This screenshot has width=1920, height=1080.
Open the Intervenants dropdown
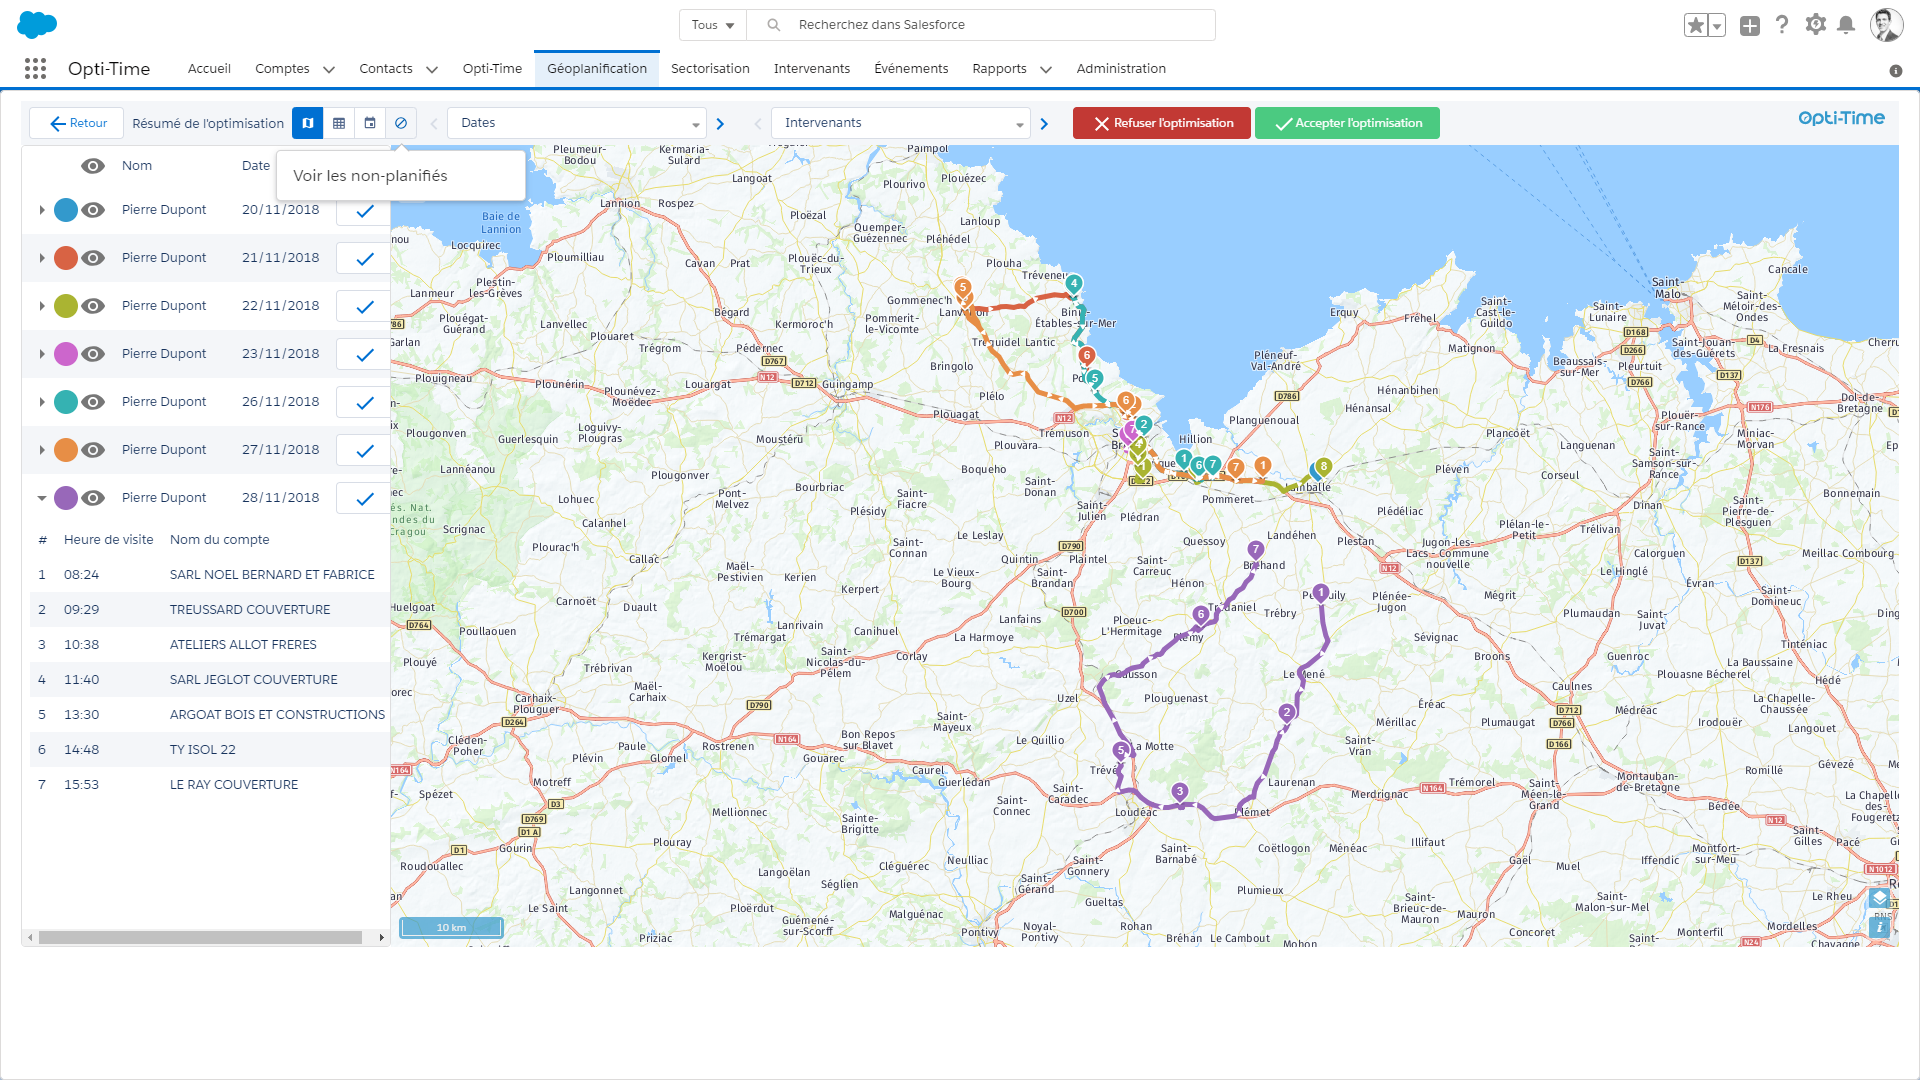coord(901,123)
